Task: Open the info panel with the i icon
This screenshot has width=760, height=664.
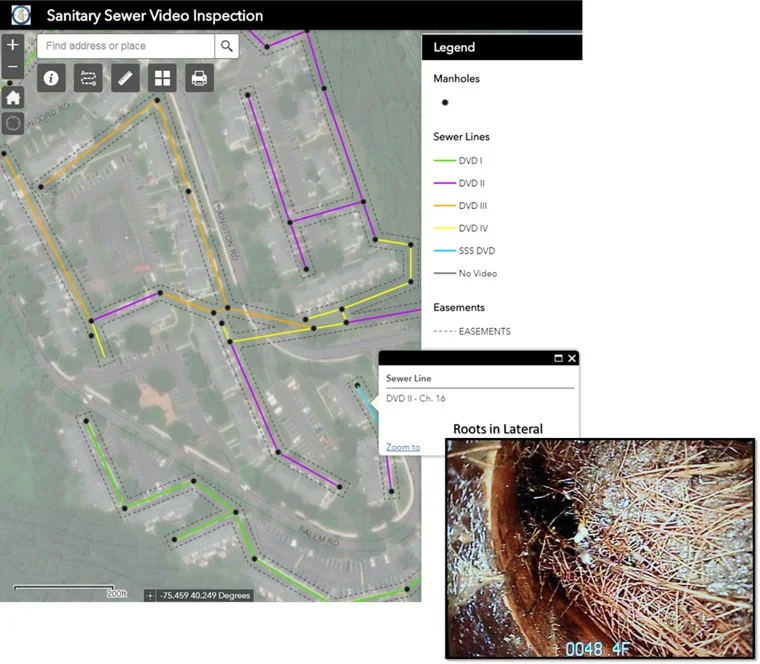Action: click(x=51, y=78)
